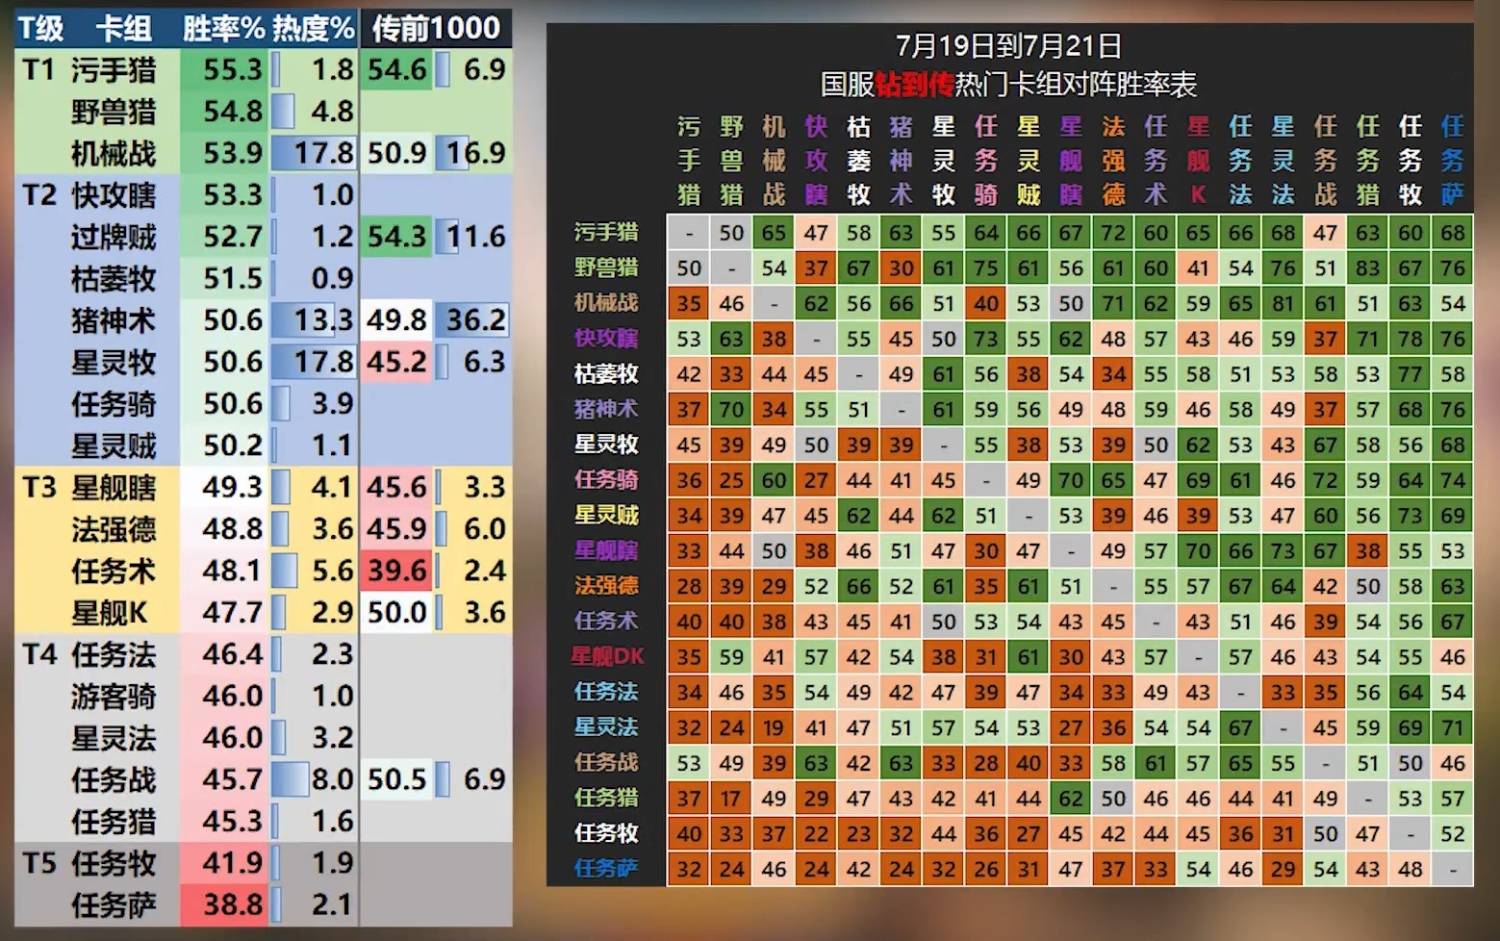
Task: Click cell 28 in 任务战 matchup row
Action: 986,762
